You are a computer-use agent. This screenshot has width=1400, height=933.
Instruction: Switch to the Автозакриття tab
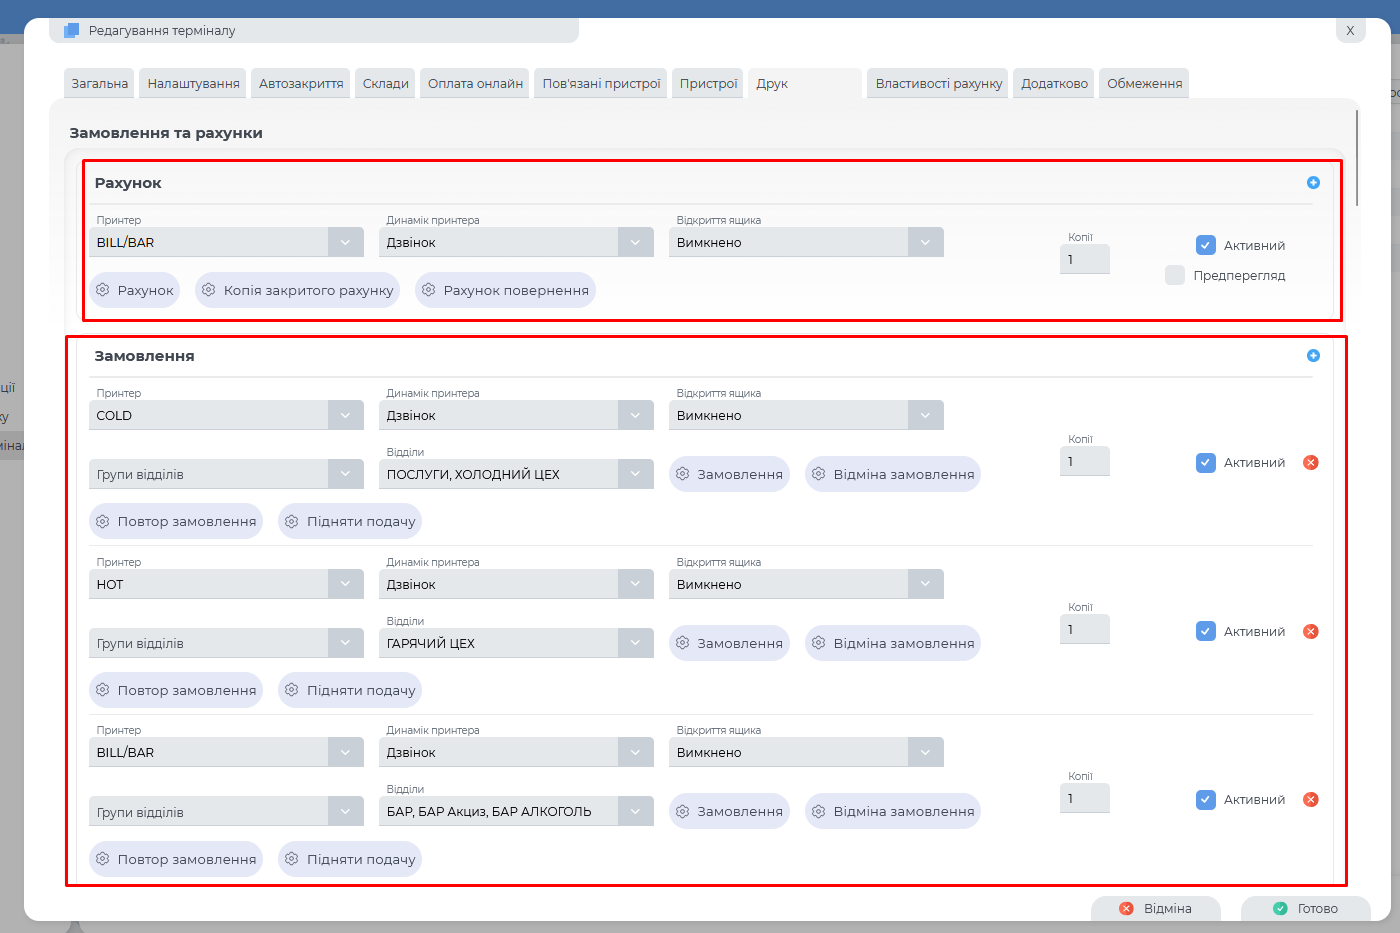(x=301, y=84)
